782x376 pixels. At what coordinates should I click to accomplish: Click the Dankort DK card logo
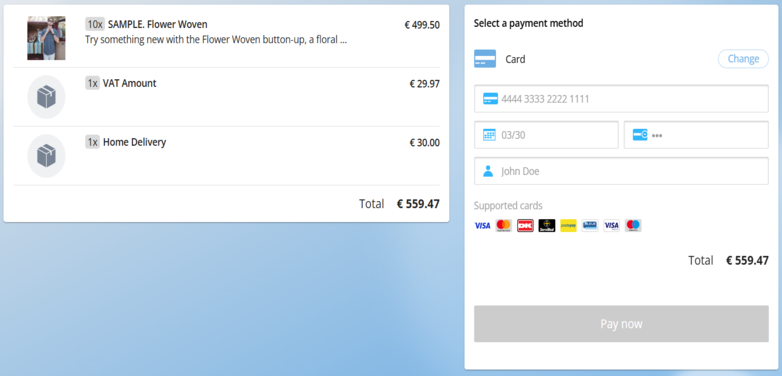pos(525,226)
